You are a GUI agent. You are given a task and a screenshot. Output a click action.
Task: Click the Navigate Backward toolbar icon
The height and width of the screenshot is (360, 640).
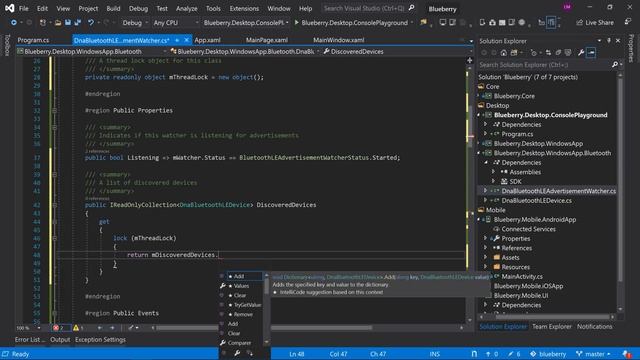(13, 22)
